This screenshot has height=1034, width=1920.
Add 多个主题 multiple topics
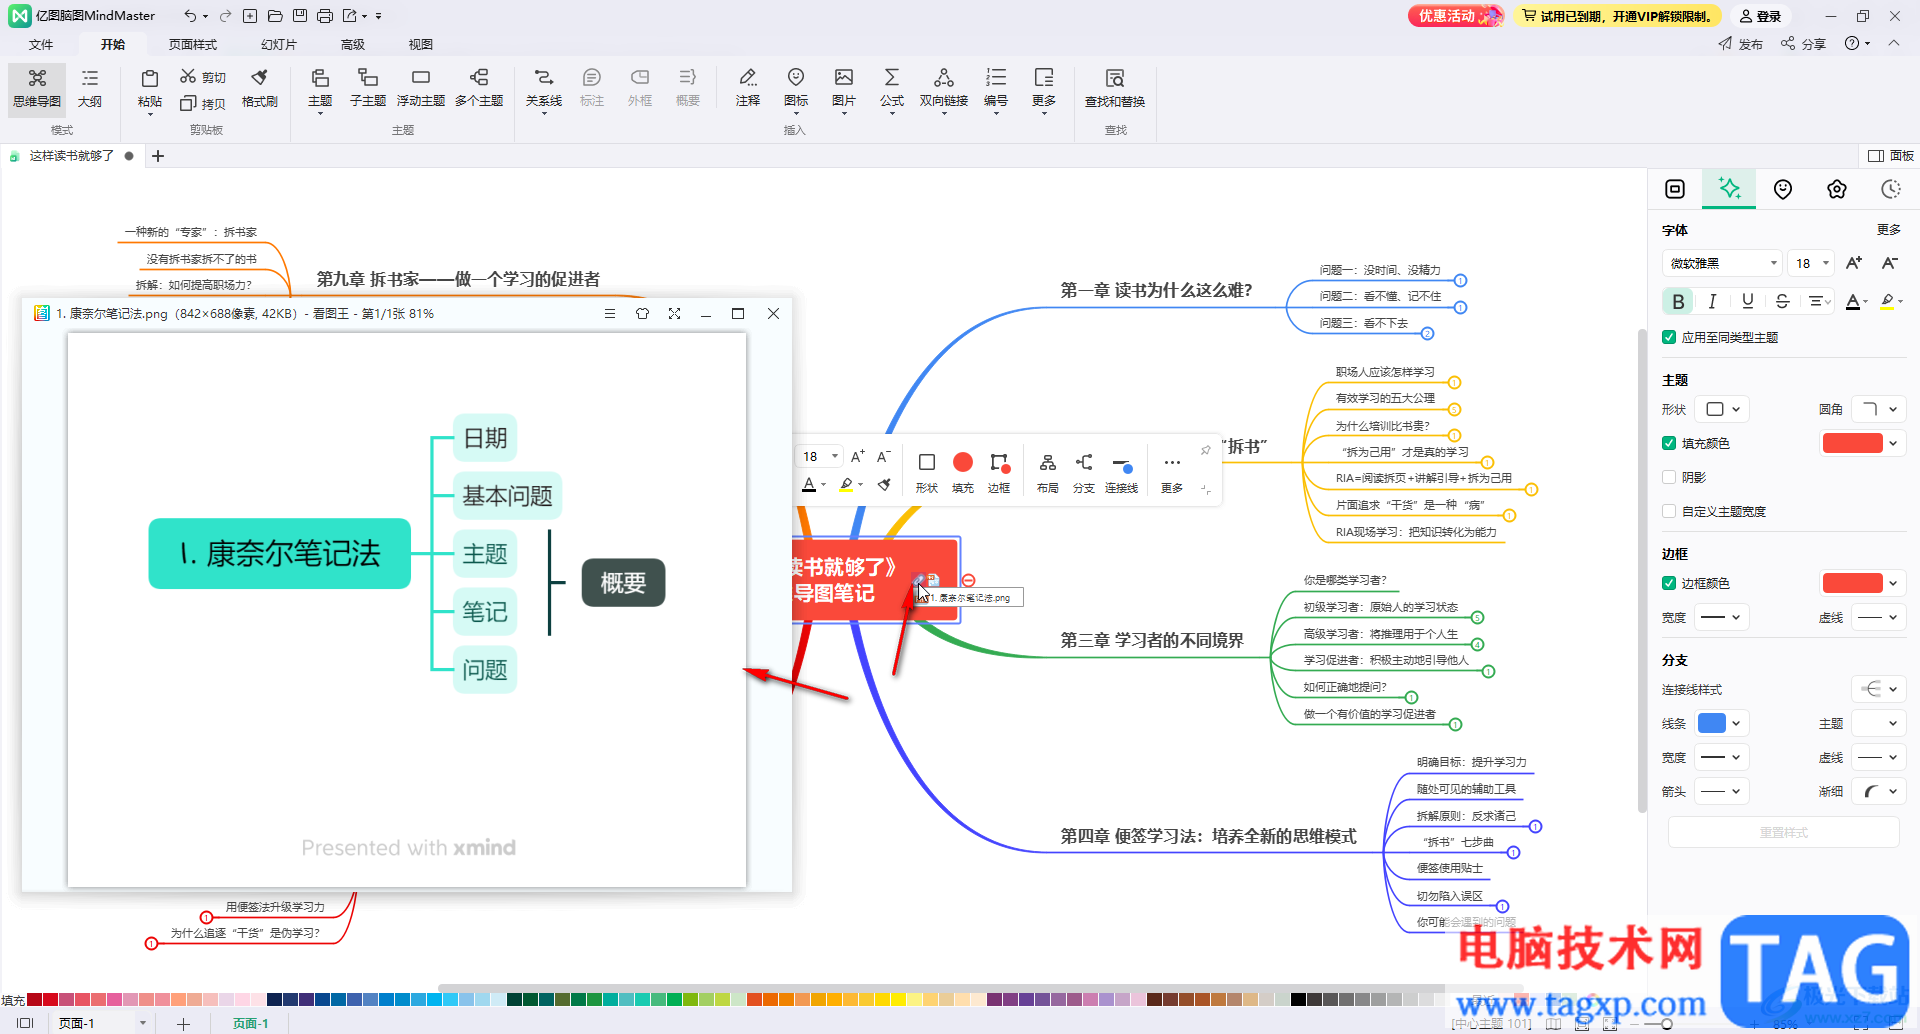coord(479,89)
